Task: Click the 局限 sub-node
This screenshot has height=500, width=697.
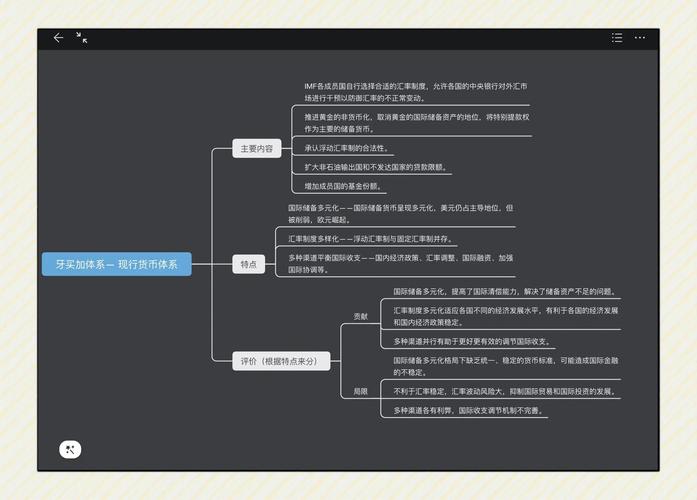Action: (360, 391)
